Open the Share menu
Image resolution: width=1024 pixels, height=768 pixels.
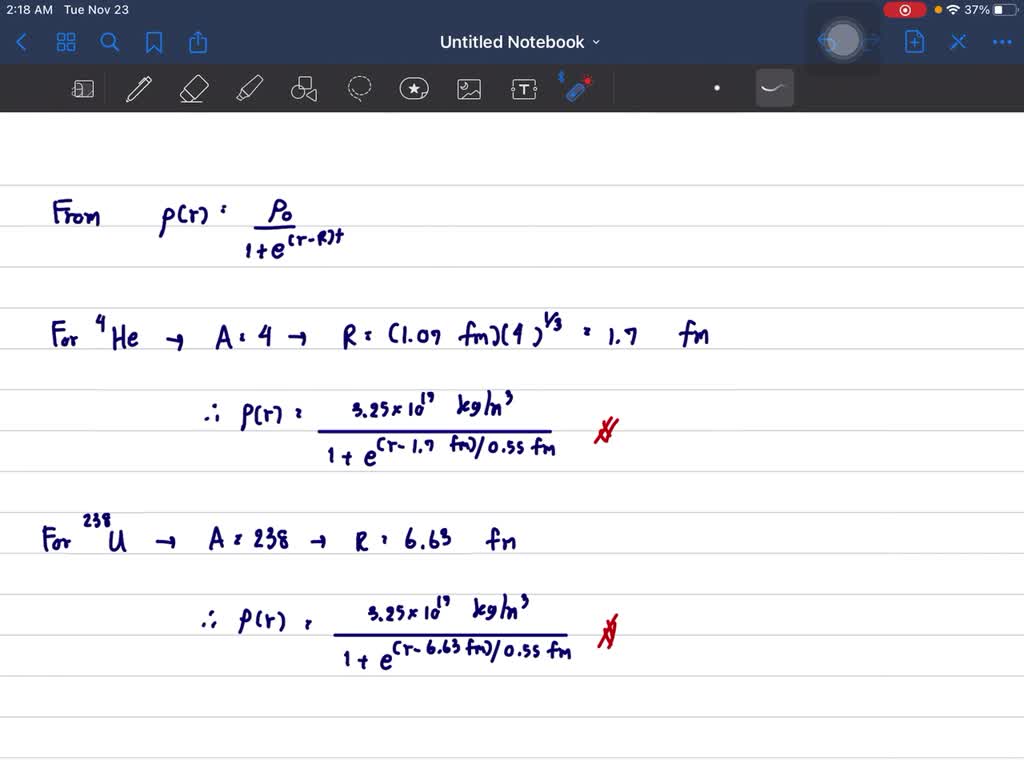(197, 42)
